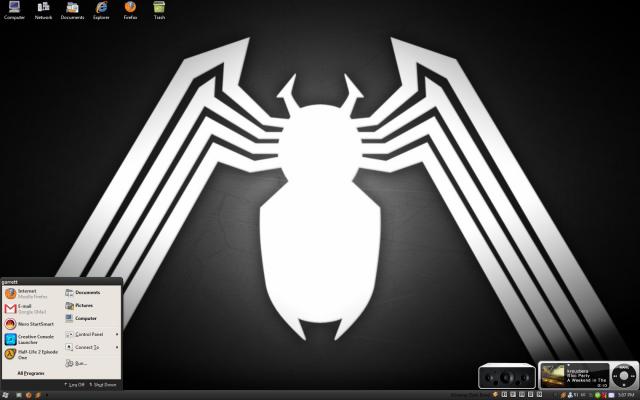Open E-mail Google Mail entry
The width and height of the screenshot is (640, 400).
click(x=33, y=309)
